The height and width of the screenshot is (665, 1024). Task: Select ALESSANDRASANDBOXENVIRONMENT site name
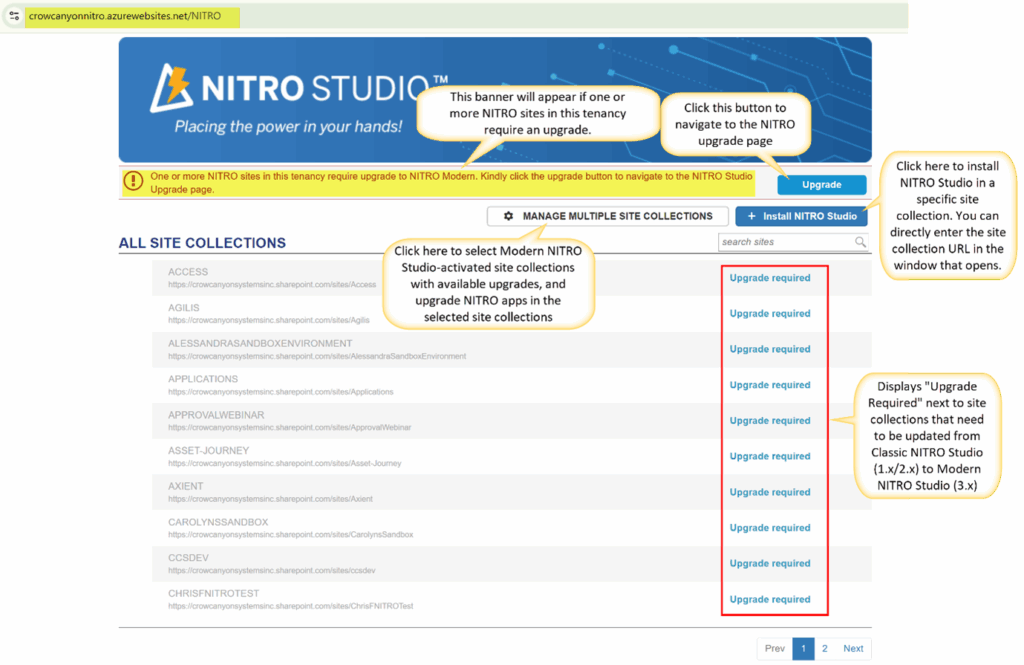point(260,343)
